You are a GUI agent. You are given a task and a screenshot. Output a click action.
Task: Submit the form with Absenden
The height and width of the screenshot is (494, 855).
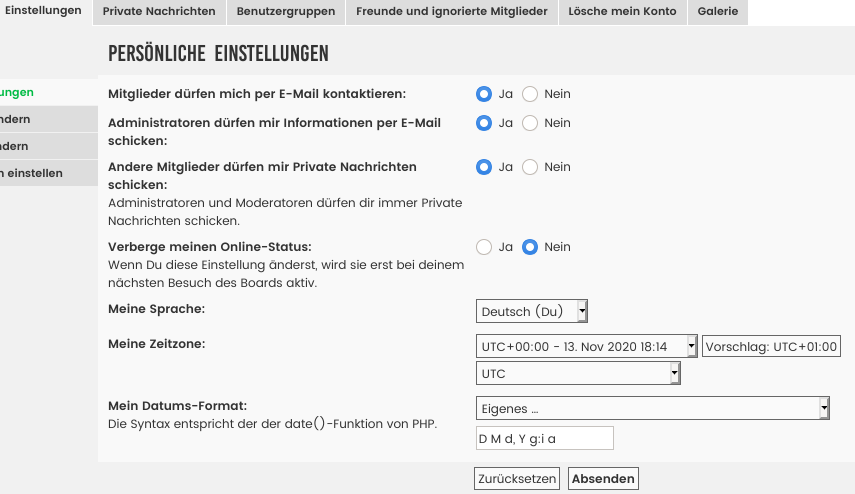tap(603, 479)
